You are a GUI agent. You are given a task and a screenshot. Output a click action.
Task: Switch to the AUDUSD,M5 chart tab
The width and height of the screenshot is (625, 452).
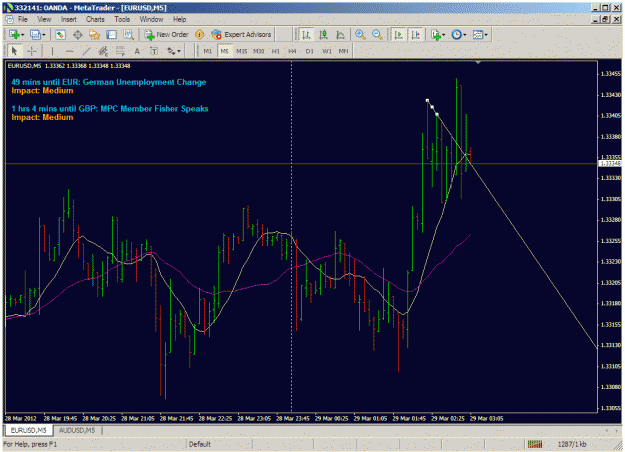77,430
